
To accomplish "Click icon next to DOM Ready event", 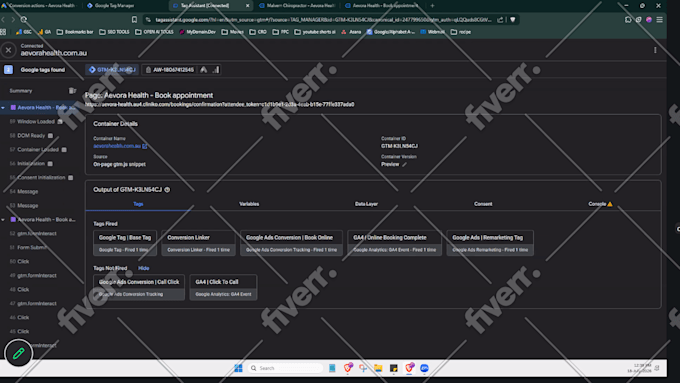I will [x=50, y=136].
